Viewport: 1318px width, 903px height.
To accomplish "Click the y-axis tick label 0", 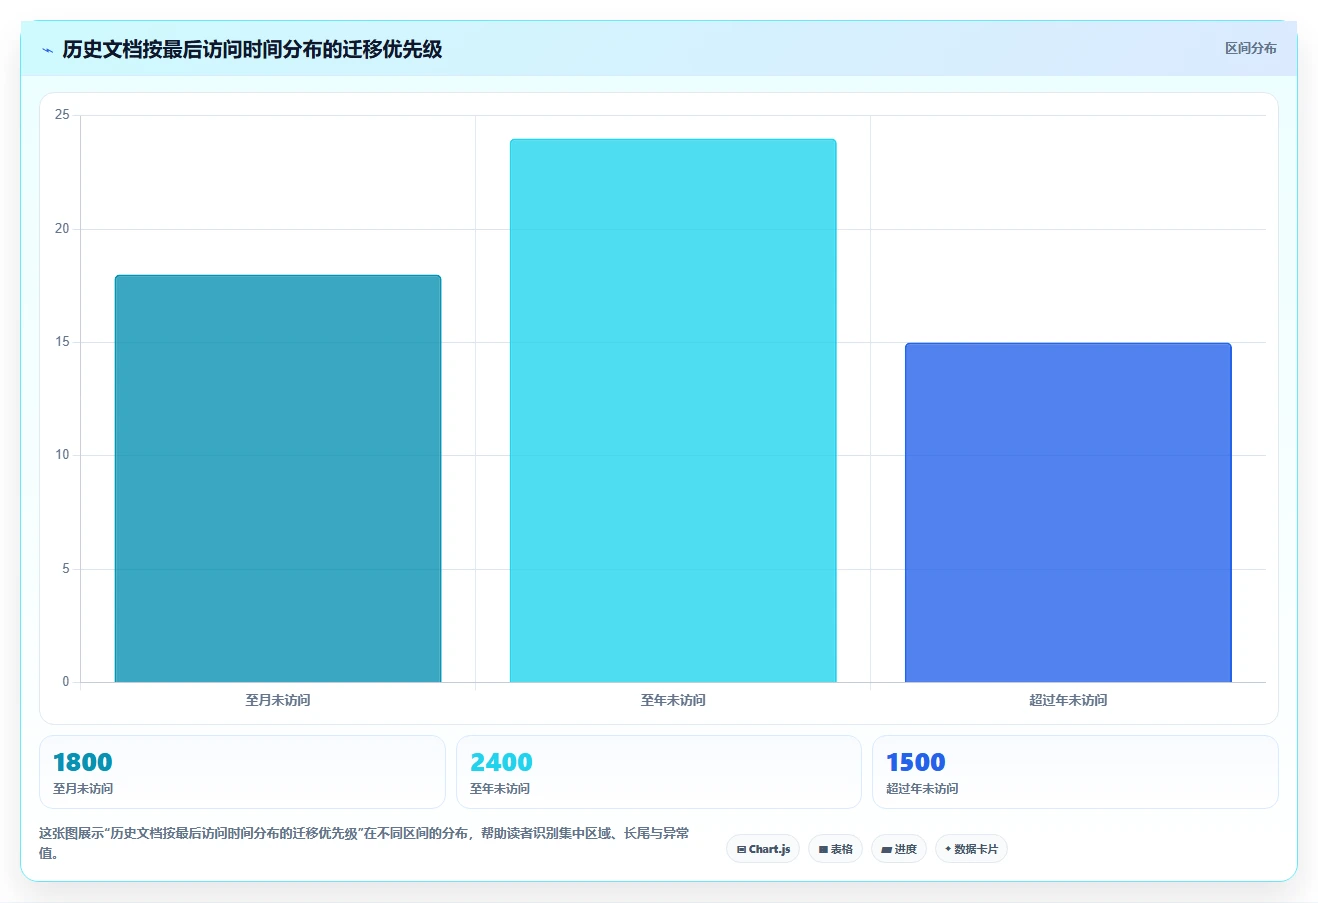I will pos(66,682).
